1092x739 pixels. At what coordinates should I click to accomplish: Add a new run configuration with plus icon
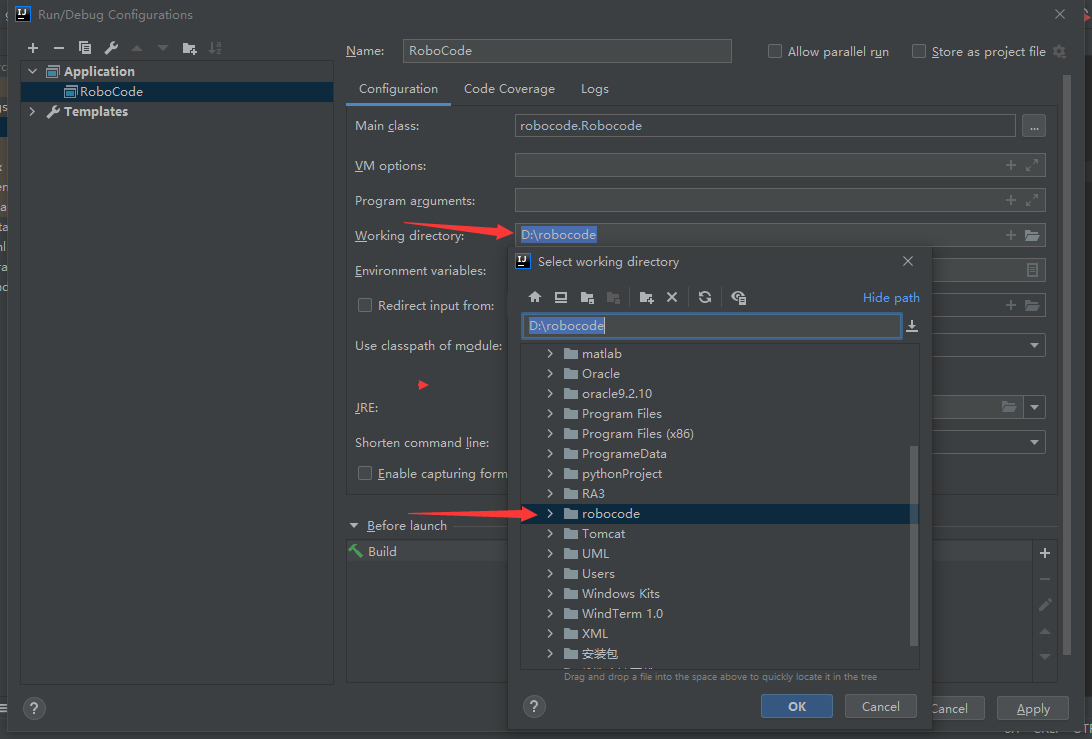point(33,48)
